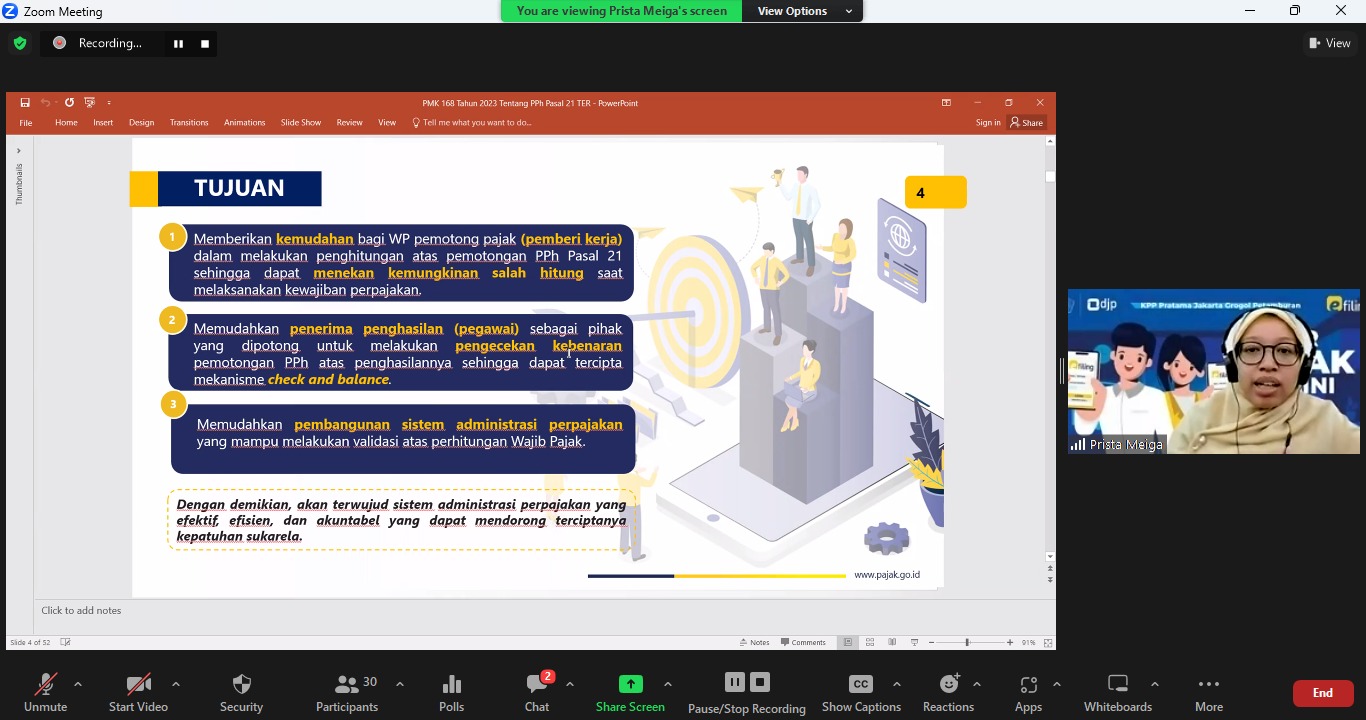Open Zoom Apps
1366x720 pixels.
(x=1028, y=692)
